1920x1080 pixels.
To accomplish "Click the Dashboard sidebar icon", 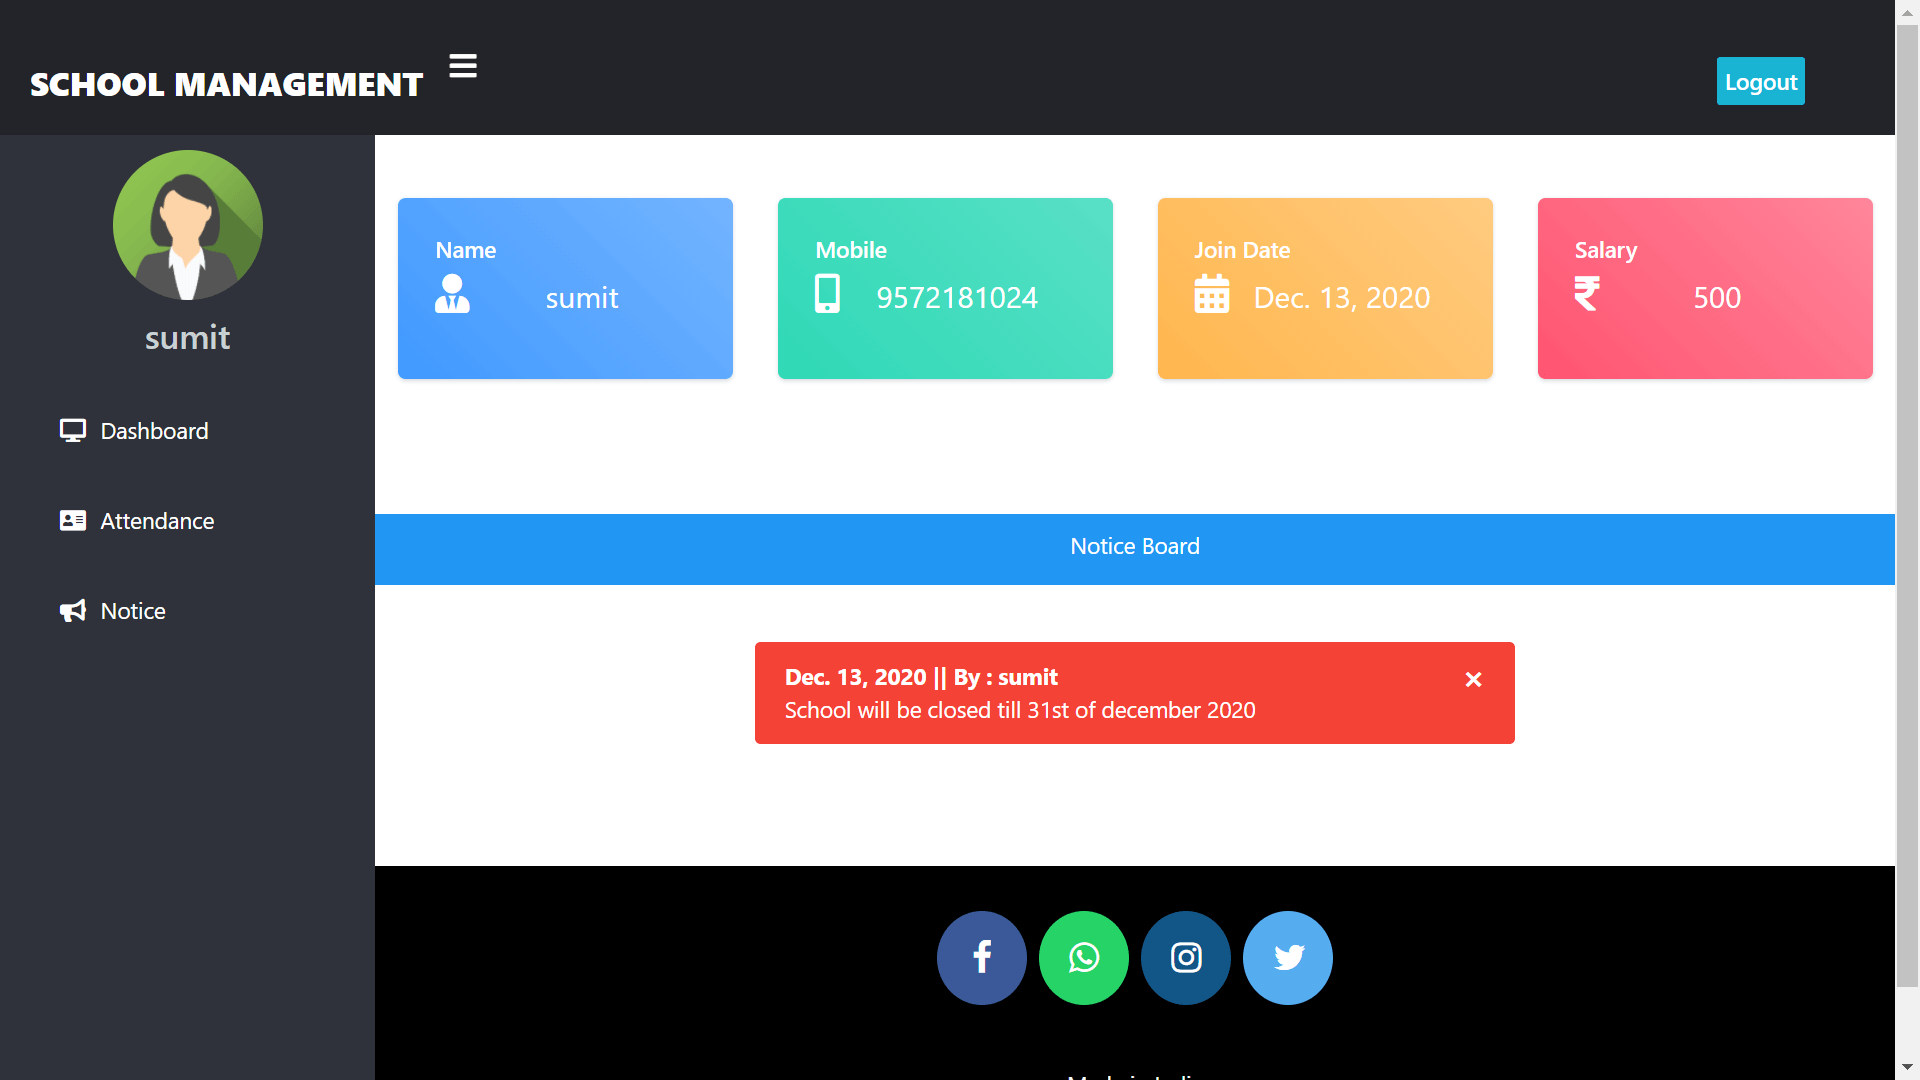I will point(73,430).
